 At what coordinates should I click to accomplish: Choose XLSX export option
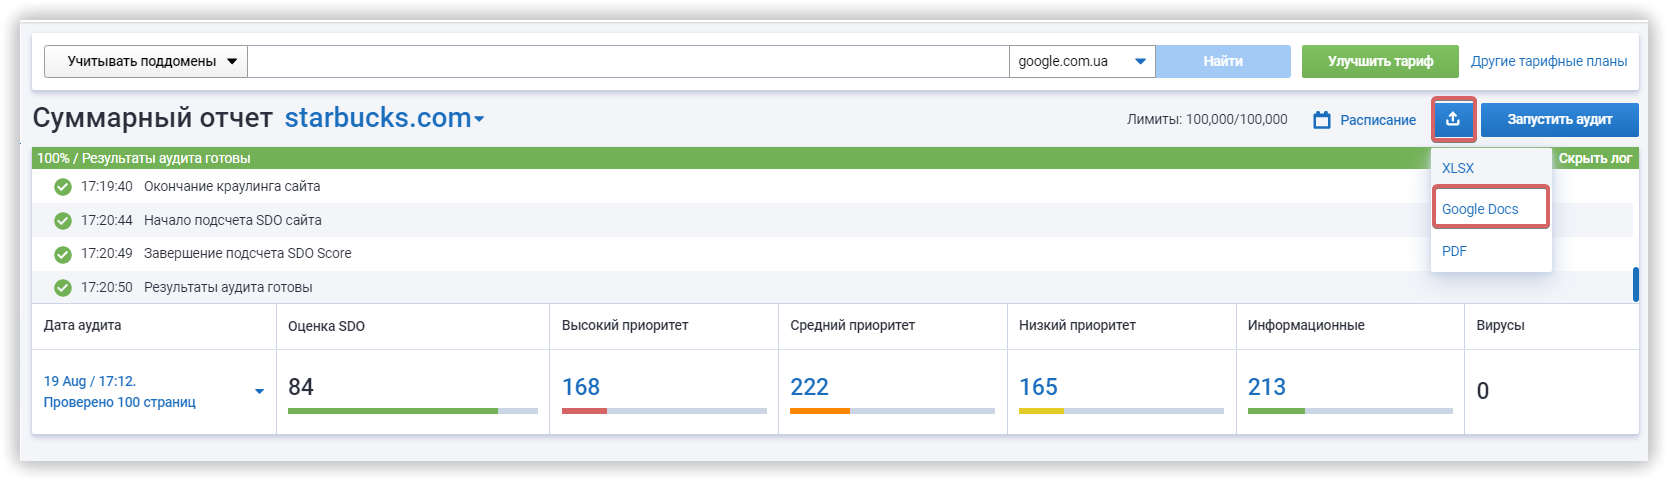click(x=1457, y=168)
